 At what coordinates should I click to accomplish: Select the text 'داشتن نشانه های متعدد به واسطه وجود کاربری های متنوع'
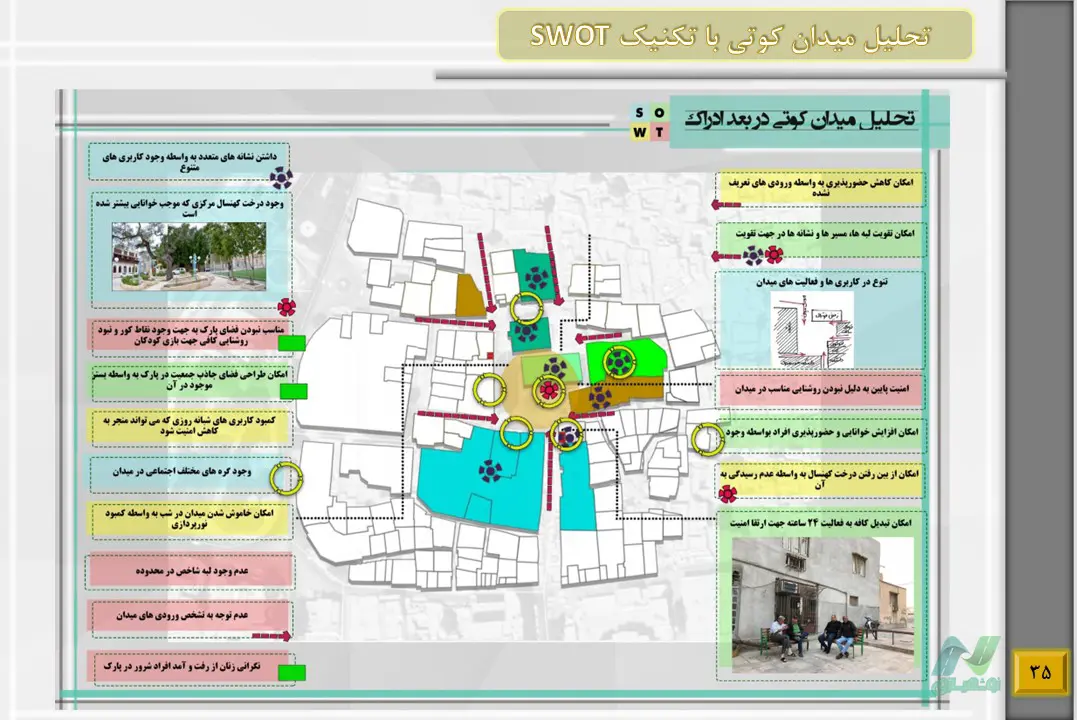pos(190,162)
